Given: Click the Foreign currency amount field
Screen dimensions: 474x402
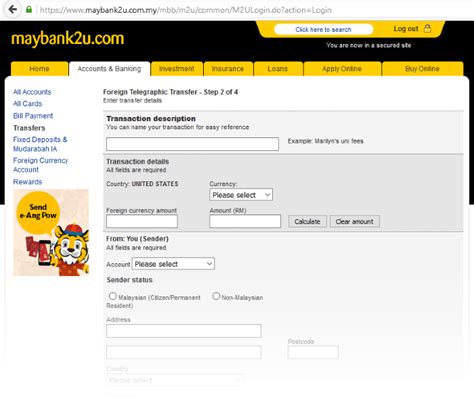Looking at the screenshot, I should (142, 221).
